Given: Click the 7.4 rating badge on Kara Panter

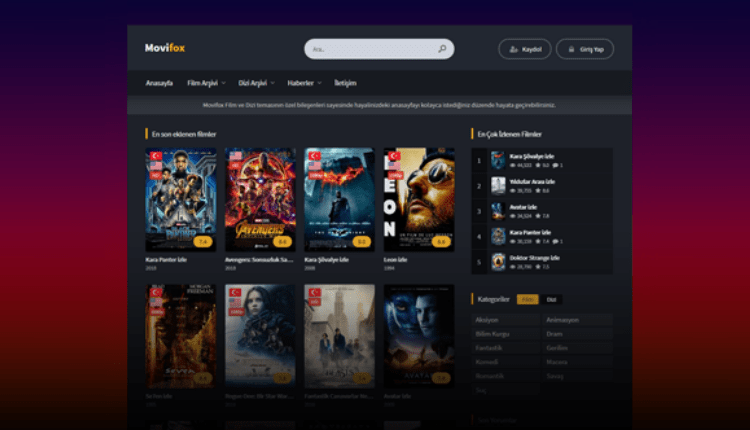Looking at the screenshot, I should pos(203,242).
